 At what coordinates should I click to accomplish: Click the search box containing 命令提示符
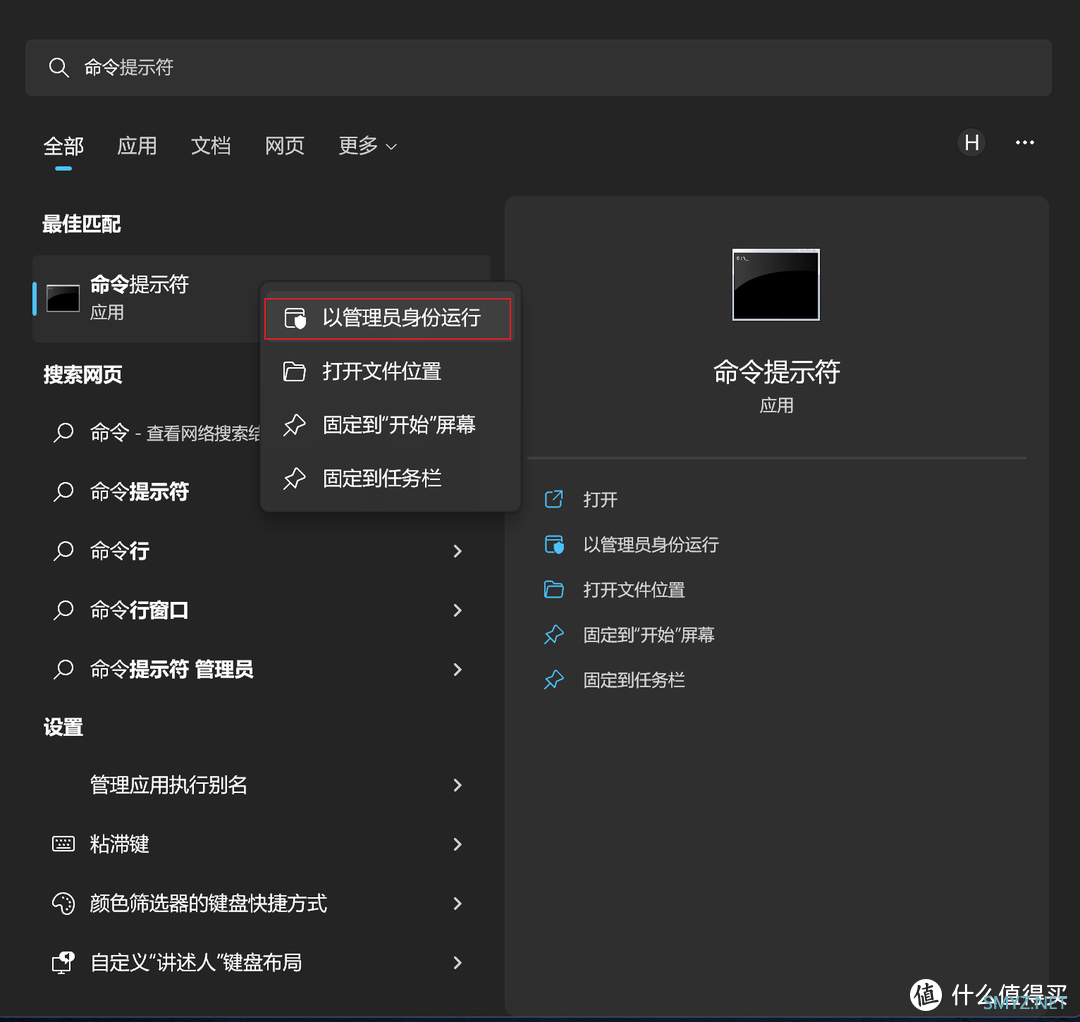pos(538,67)
